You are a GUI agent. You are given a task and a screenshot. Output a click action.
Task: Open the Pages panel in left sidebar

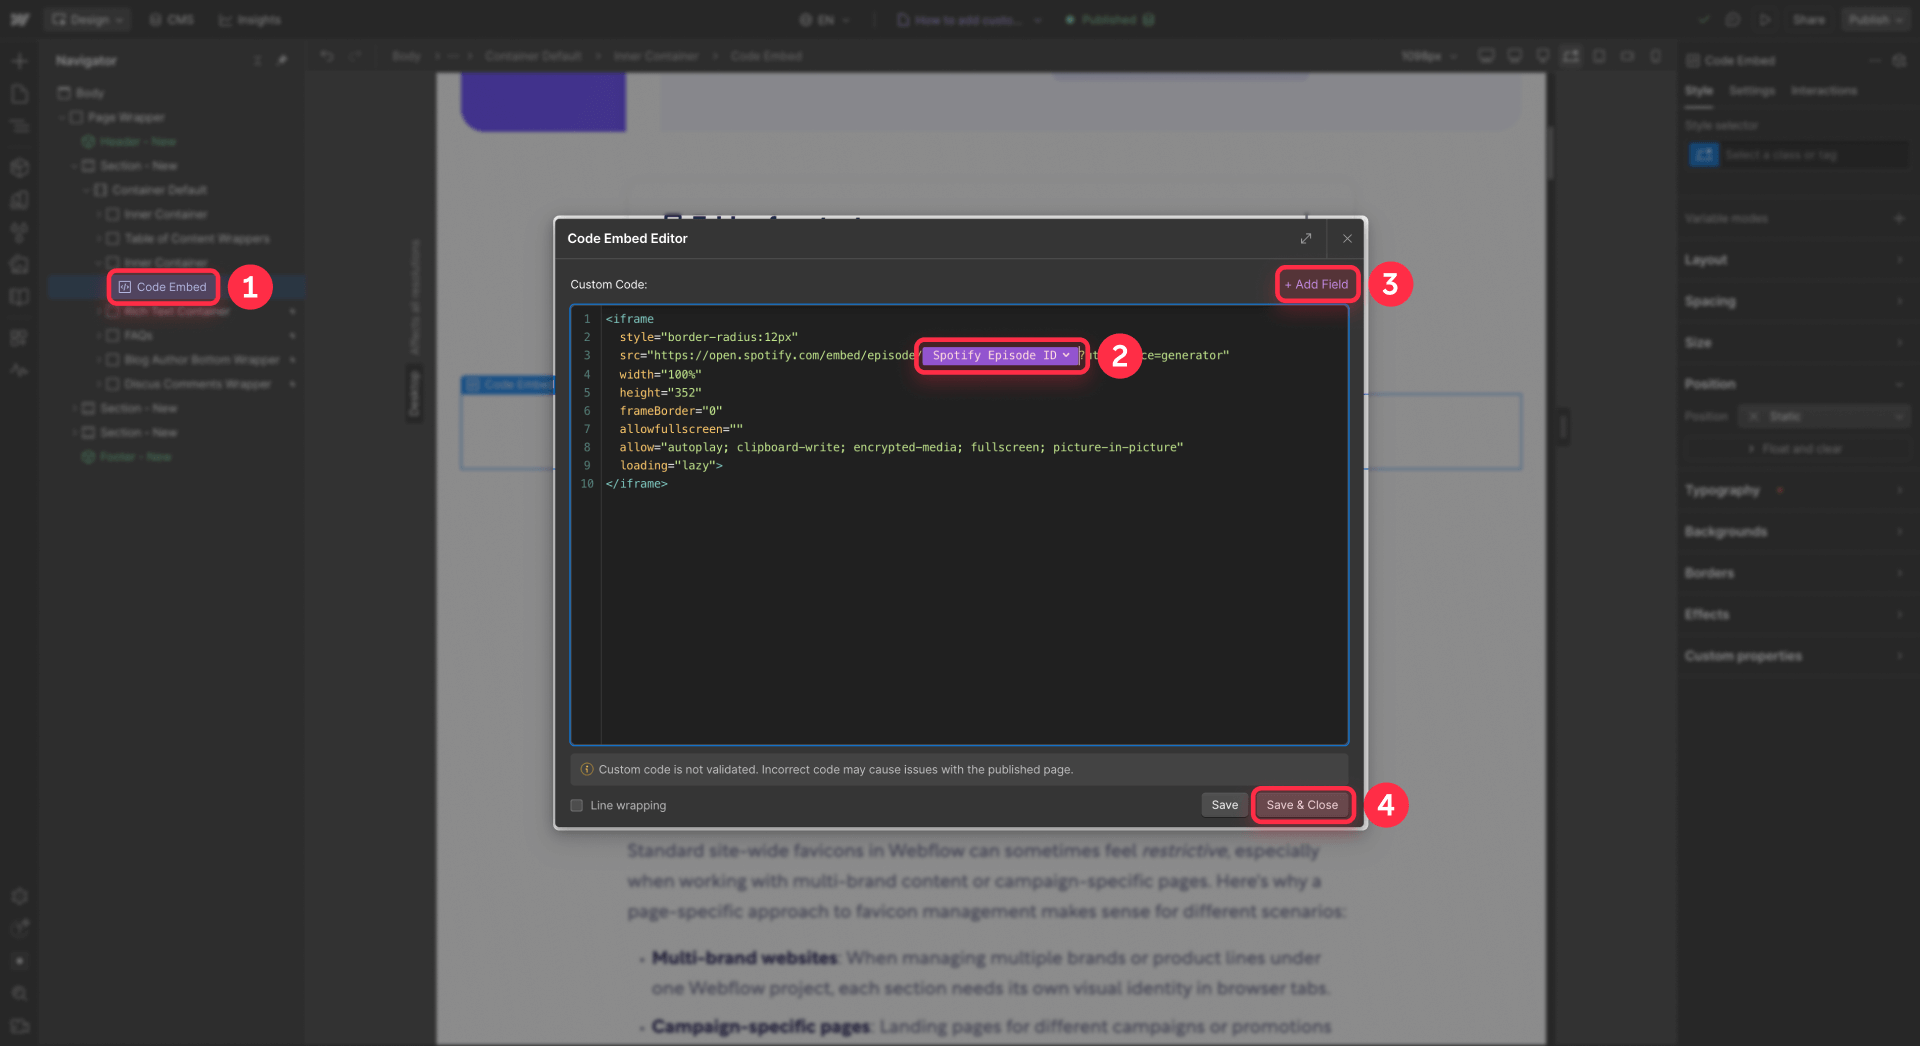tap(19, 93)
